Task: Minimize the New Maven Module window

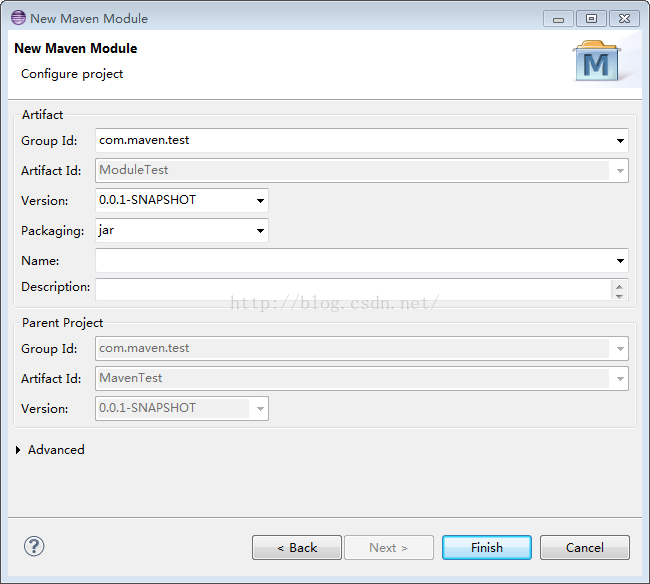Action: [x=558, y=19]
